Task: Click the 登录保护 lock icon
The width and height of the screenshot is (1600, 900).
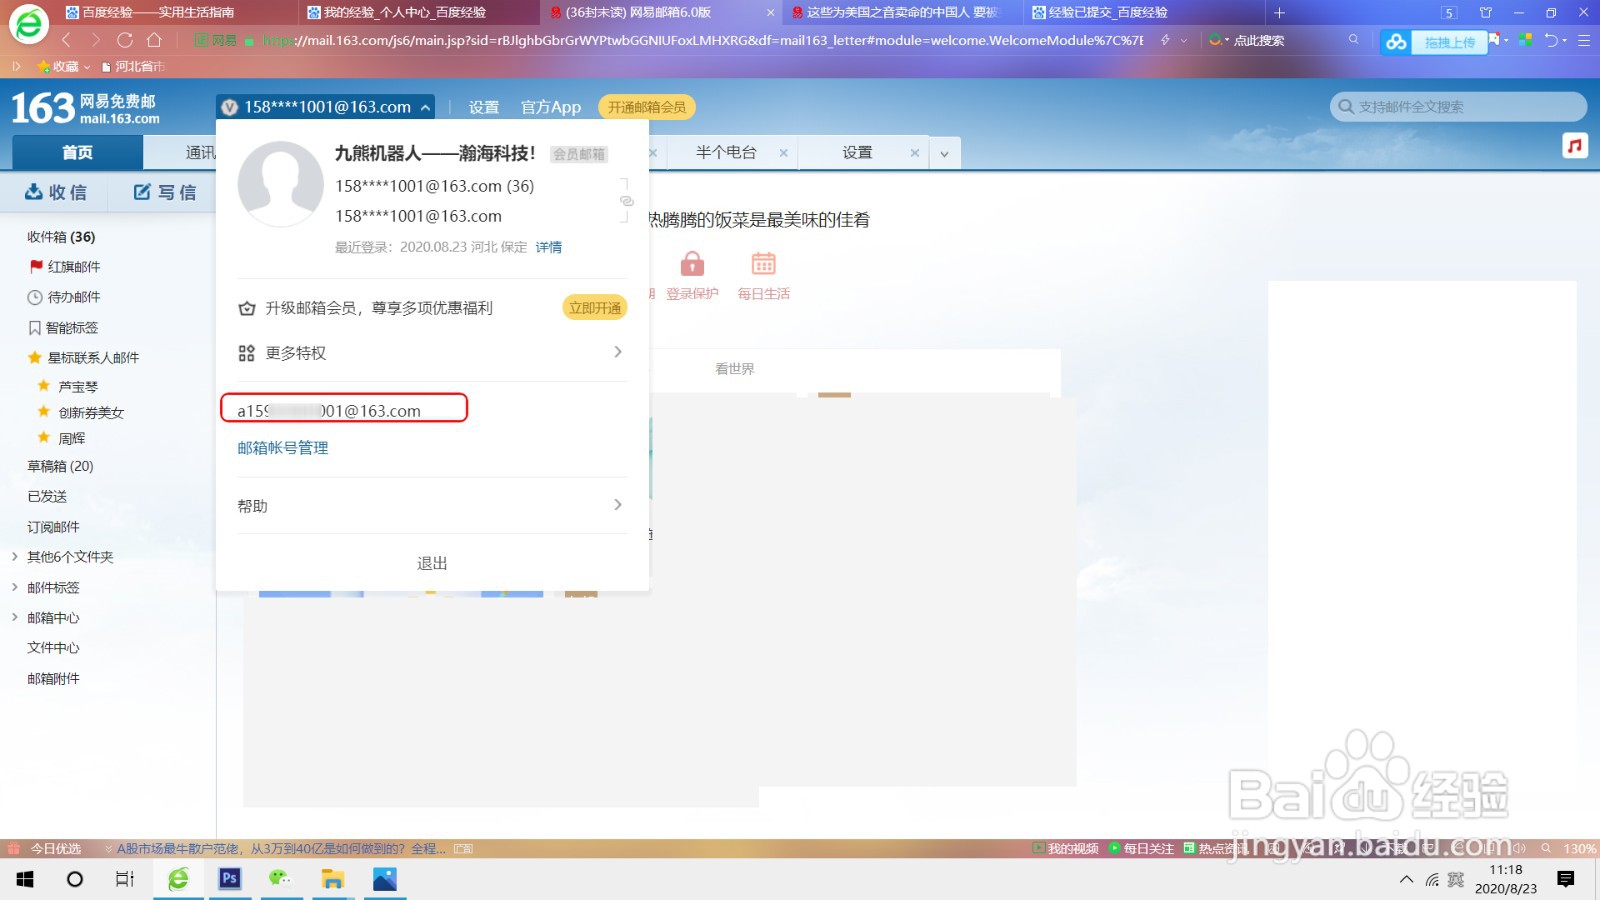Action: (x=692, y=264)
